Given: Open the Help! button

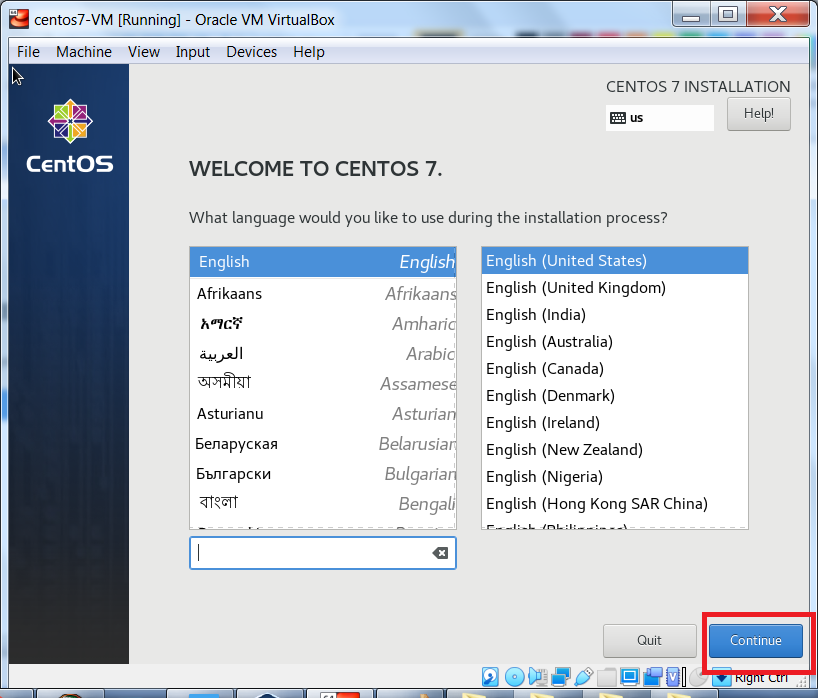Looking at the screenshot, I should 758,114.
